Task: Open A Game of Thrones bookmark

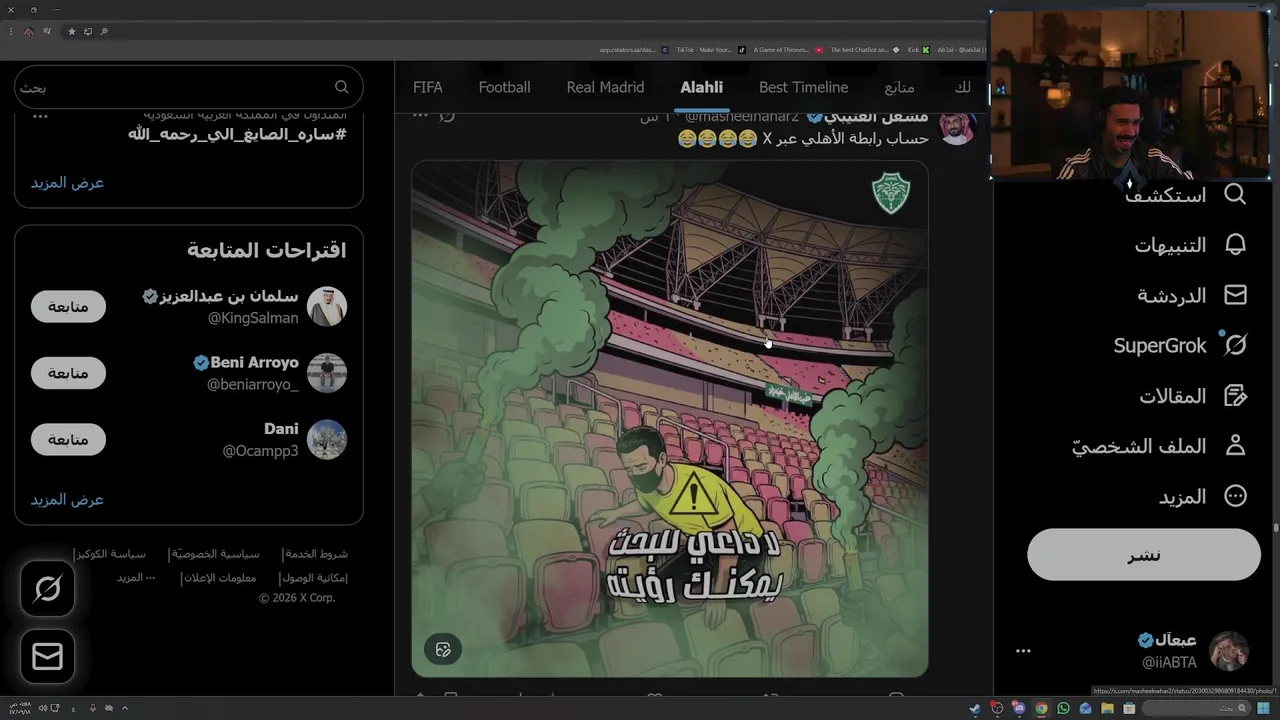Action: [x=790, y=49]
